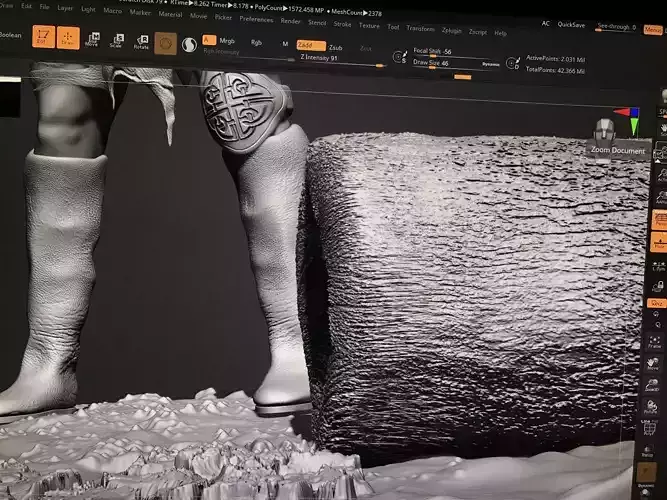Click the Sculptris Pro mode icon
This screenshot has width=667, height=500.
pyautogui.click(x=189, y=45)
